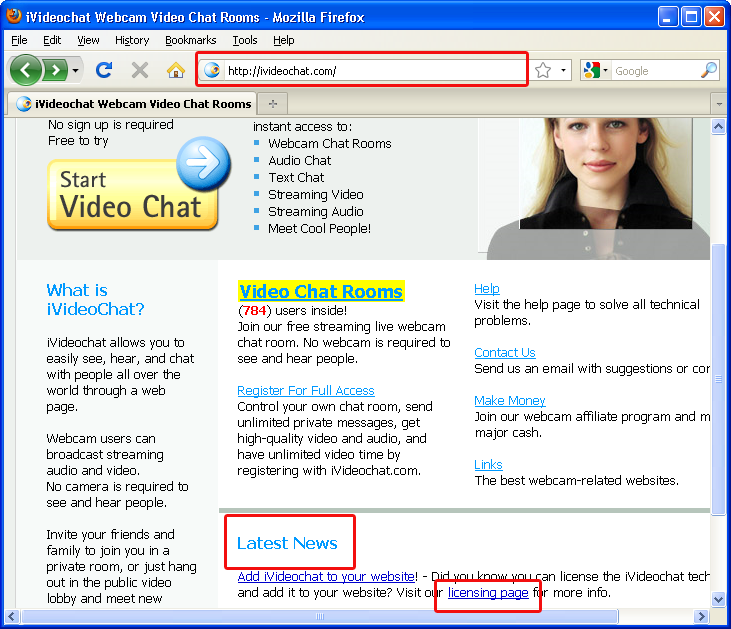This screenshot has width=731, height=629.
Task: Click the Google search input field
Action: click(x=656, y=71)
